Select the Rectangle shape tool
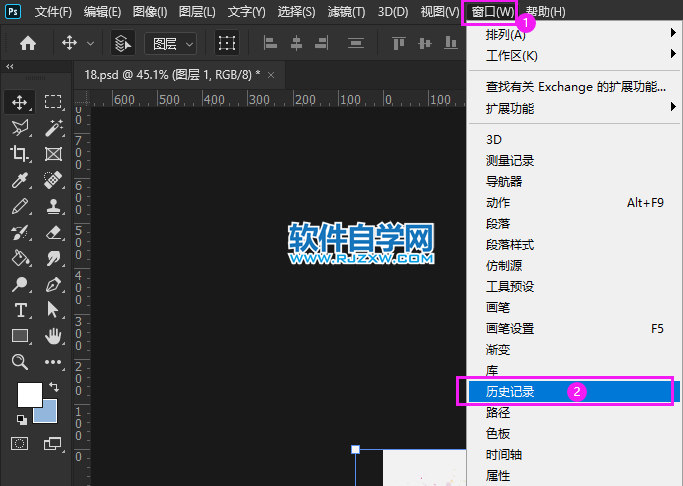The width and height of the screenshot is (683, 486). point(20,336)
